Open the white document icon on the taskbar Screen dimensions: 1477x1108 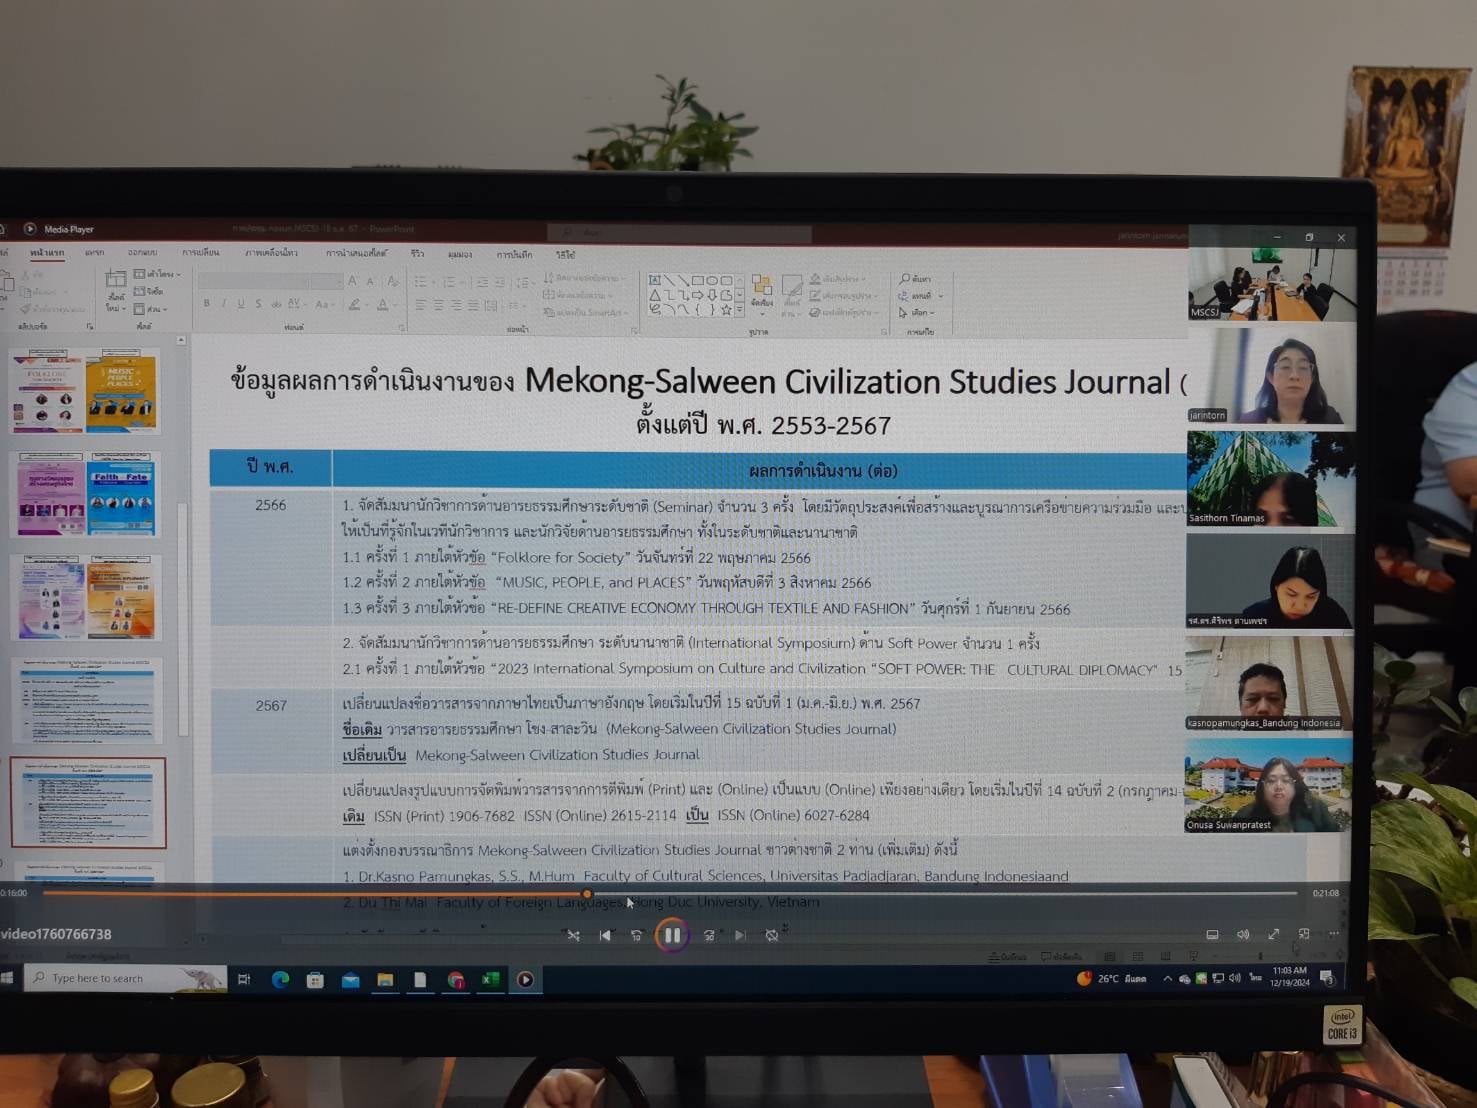(x=420, y=980)
